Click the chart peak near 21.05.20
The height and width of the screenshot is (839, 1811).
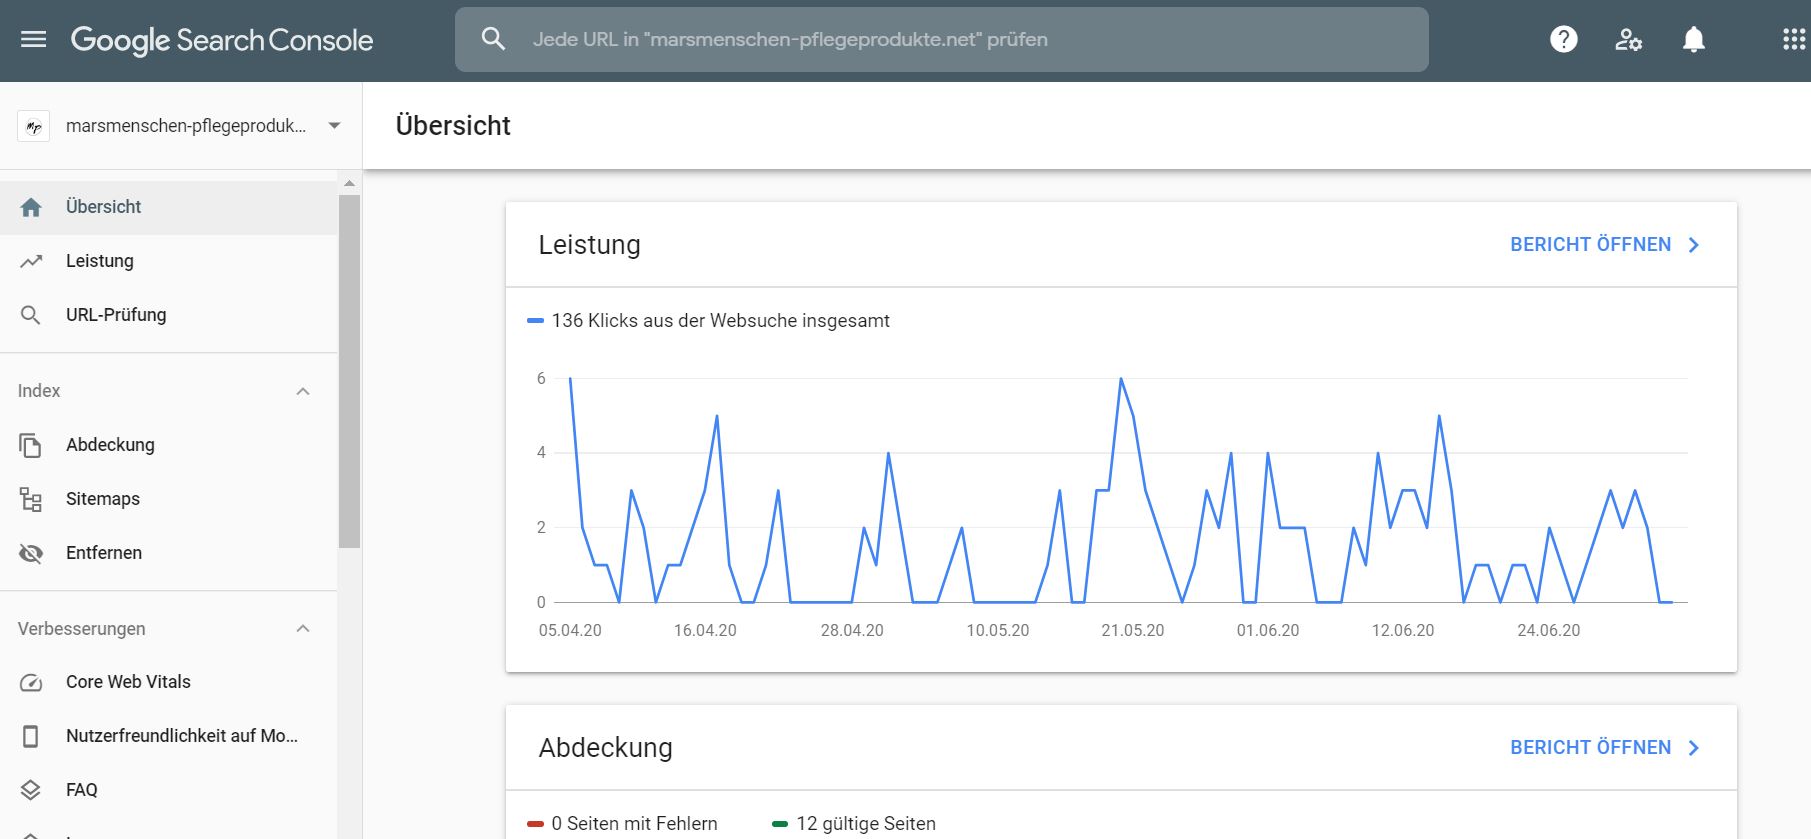pos(1121,378)
